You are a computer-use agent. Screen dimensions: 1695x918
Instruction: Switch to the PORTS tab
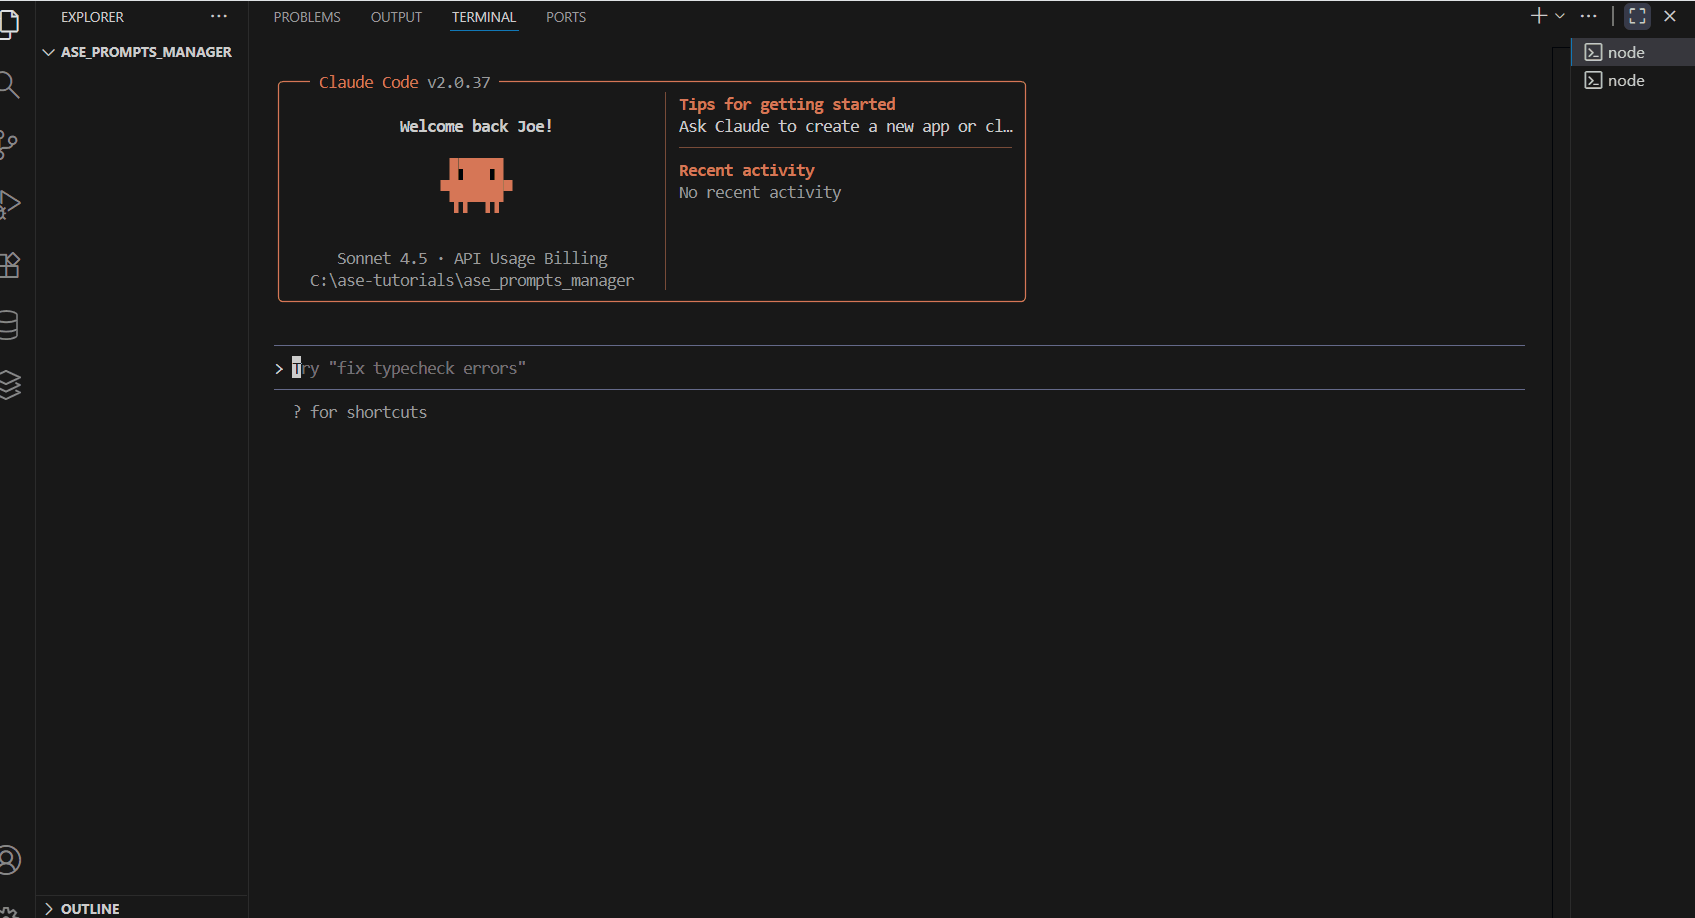pos(566,17)
